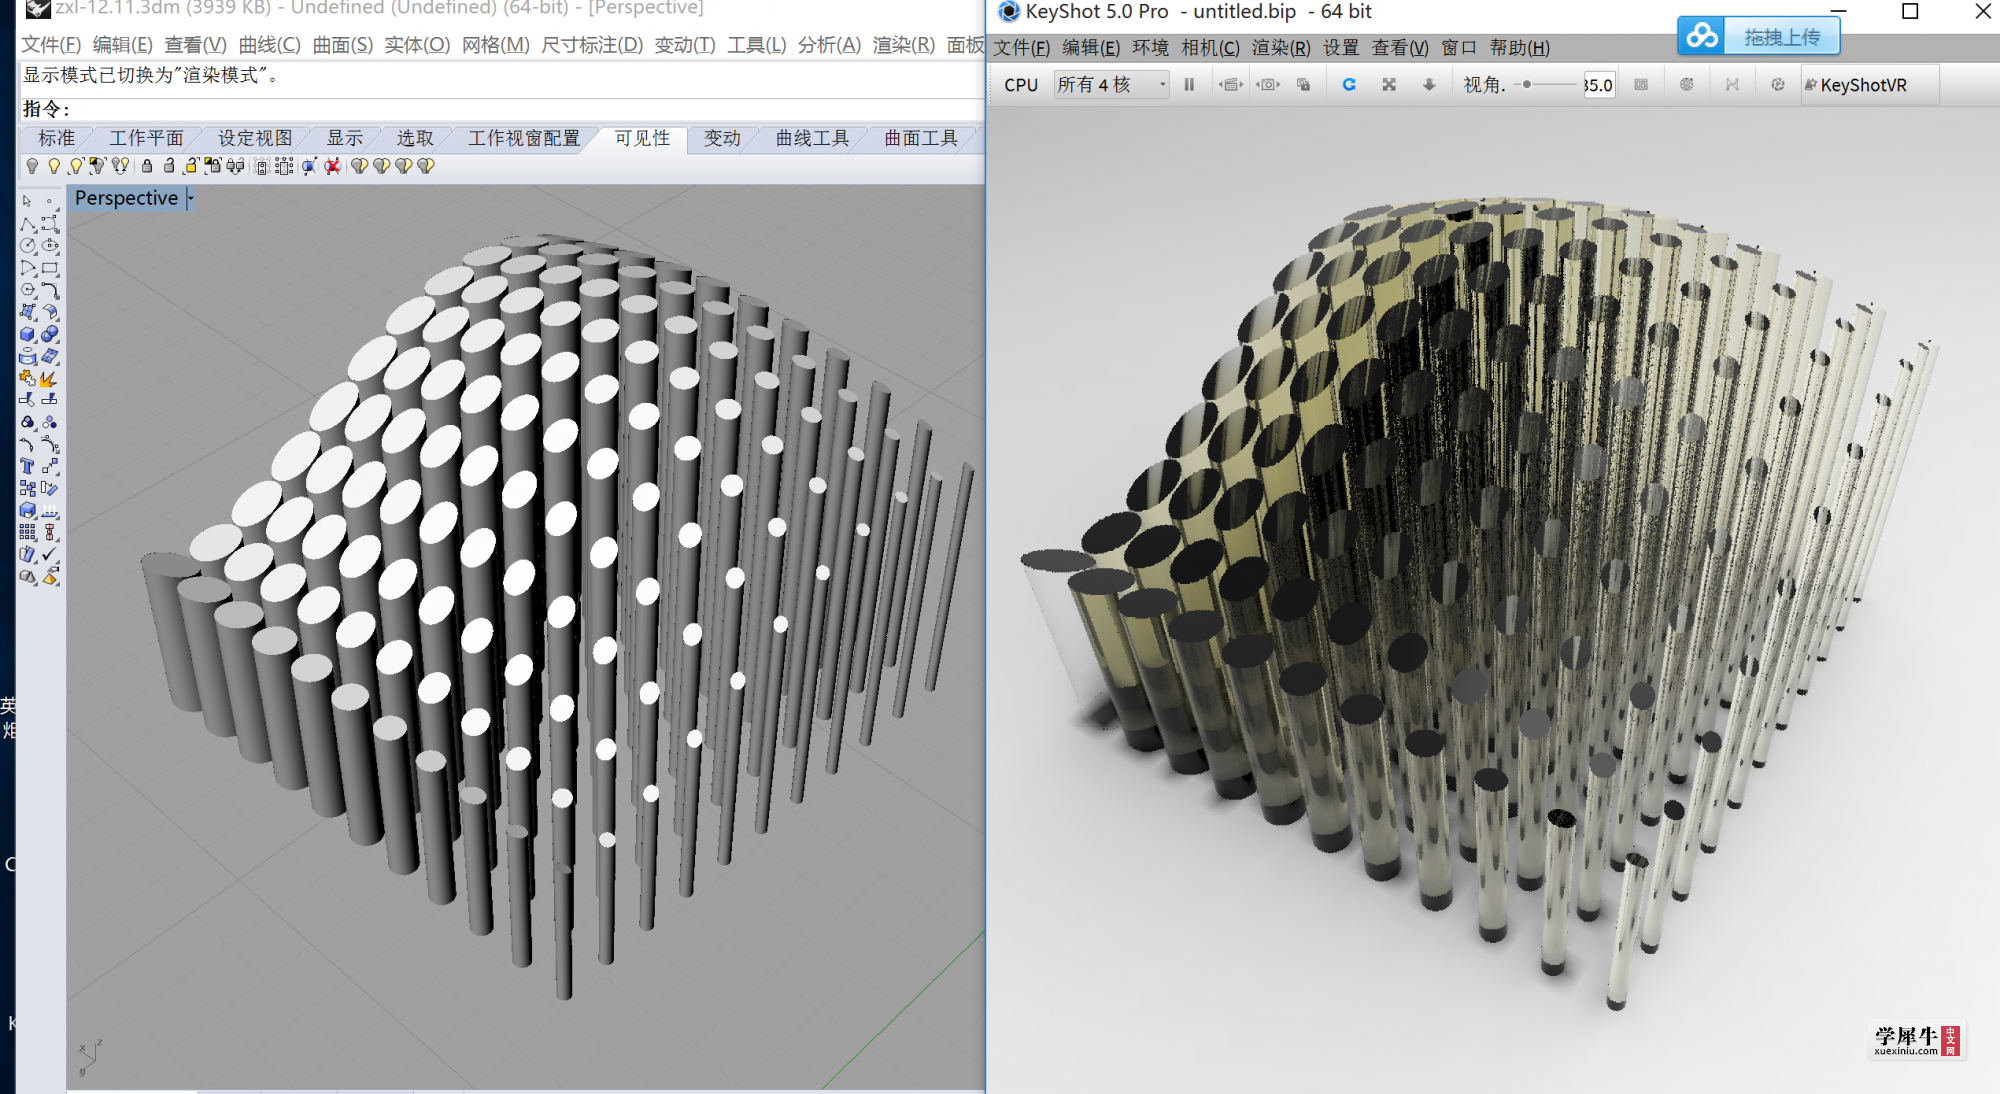Select the Circle tool in Rhino sidebar

[x=28, y=246]
